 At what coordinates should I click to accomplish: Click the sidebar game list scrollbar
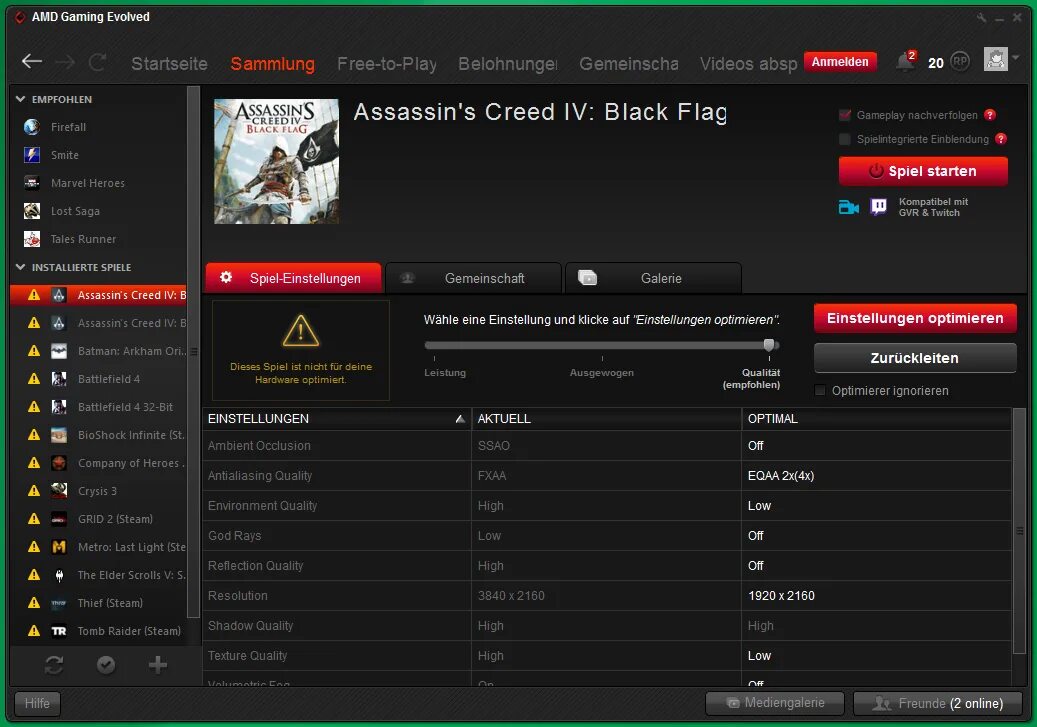(x=193, y=352)
